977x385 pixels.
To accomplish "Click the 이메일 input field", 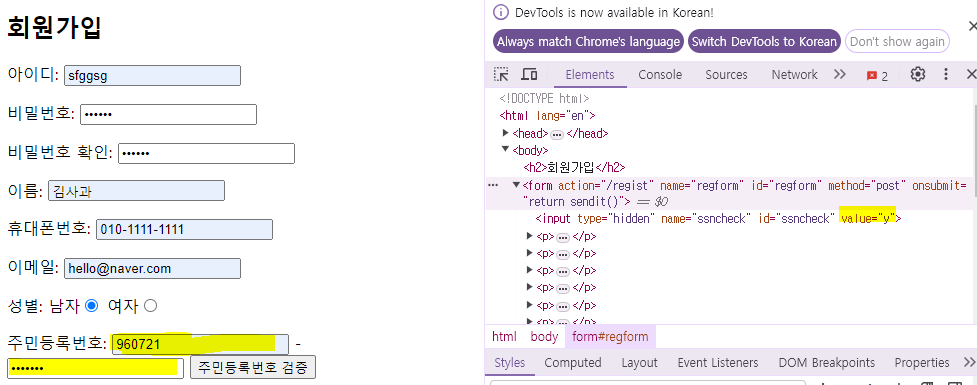I will tap(152, 269).
